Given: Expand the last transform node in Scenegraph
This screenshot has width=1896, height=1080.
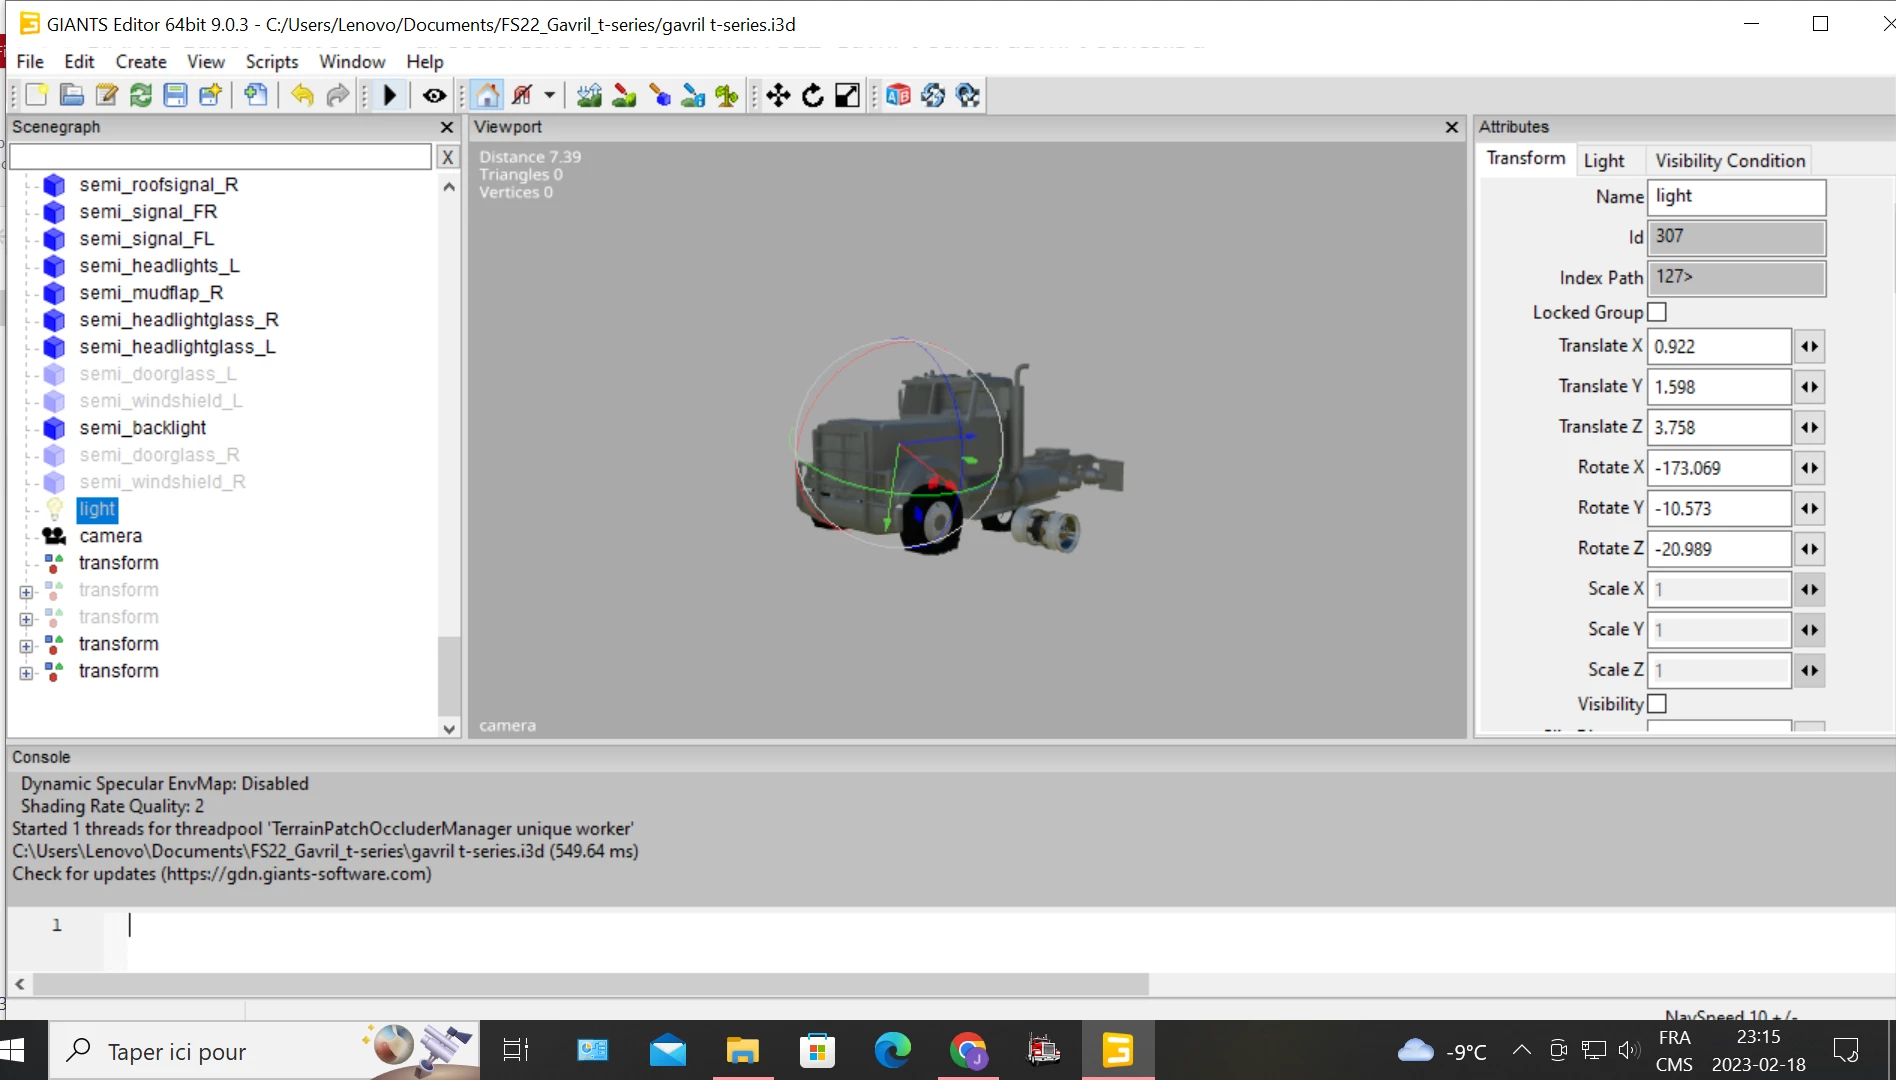Looking at the screenshot, I should pyautogui.click(x=26, y=673).
